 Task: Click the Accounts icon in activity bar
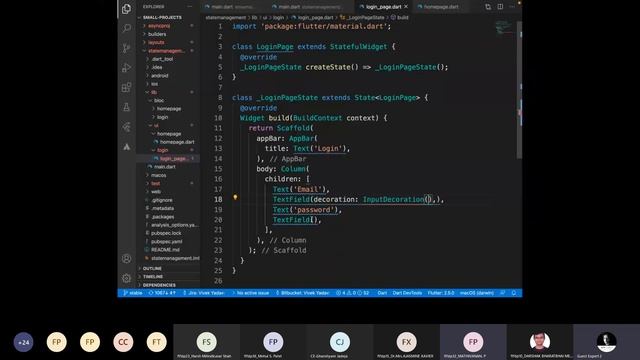pyautogui.click(x=127, y=259)
